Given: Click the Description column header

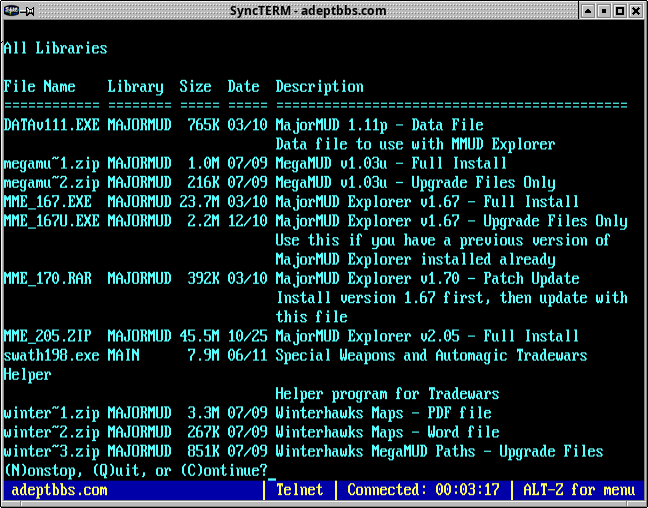Looking at the screenshot, I should click(x=319, y=87).
